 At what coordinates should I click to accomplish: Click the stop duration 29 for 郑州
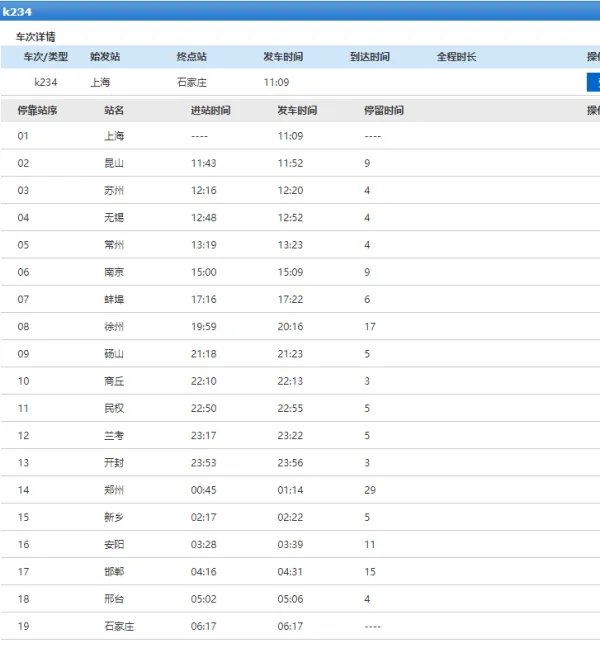pos(370,489)
